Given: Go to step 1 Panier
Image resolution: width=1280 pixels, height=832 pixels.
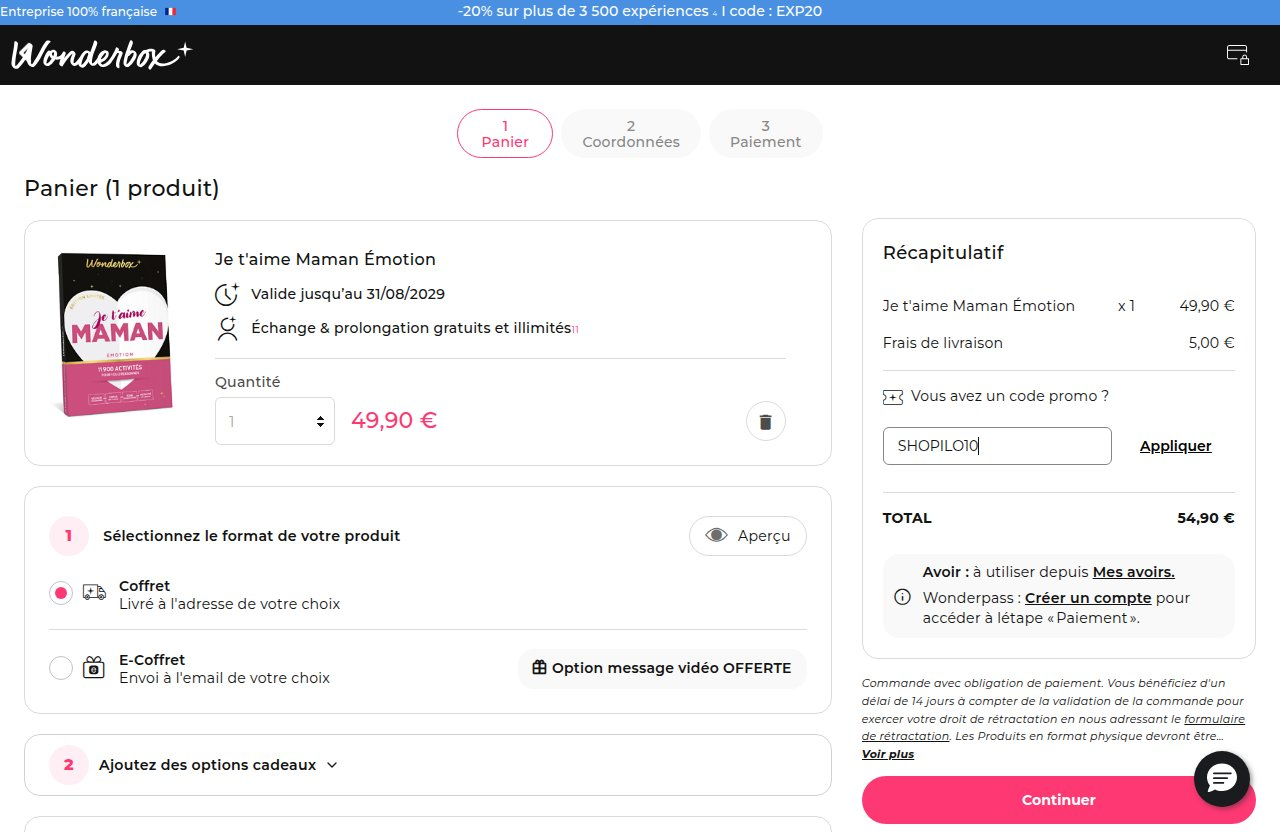Looking at the screenshot, I should click(x=505, y=133).
